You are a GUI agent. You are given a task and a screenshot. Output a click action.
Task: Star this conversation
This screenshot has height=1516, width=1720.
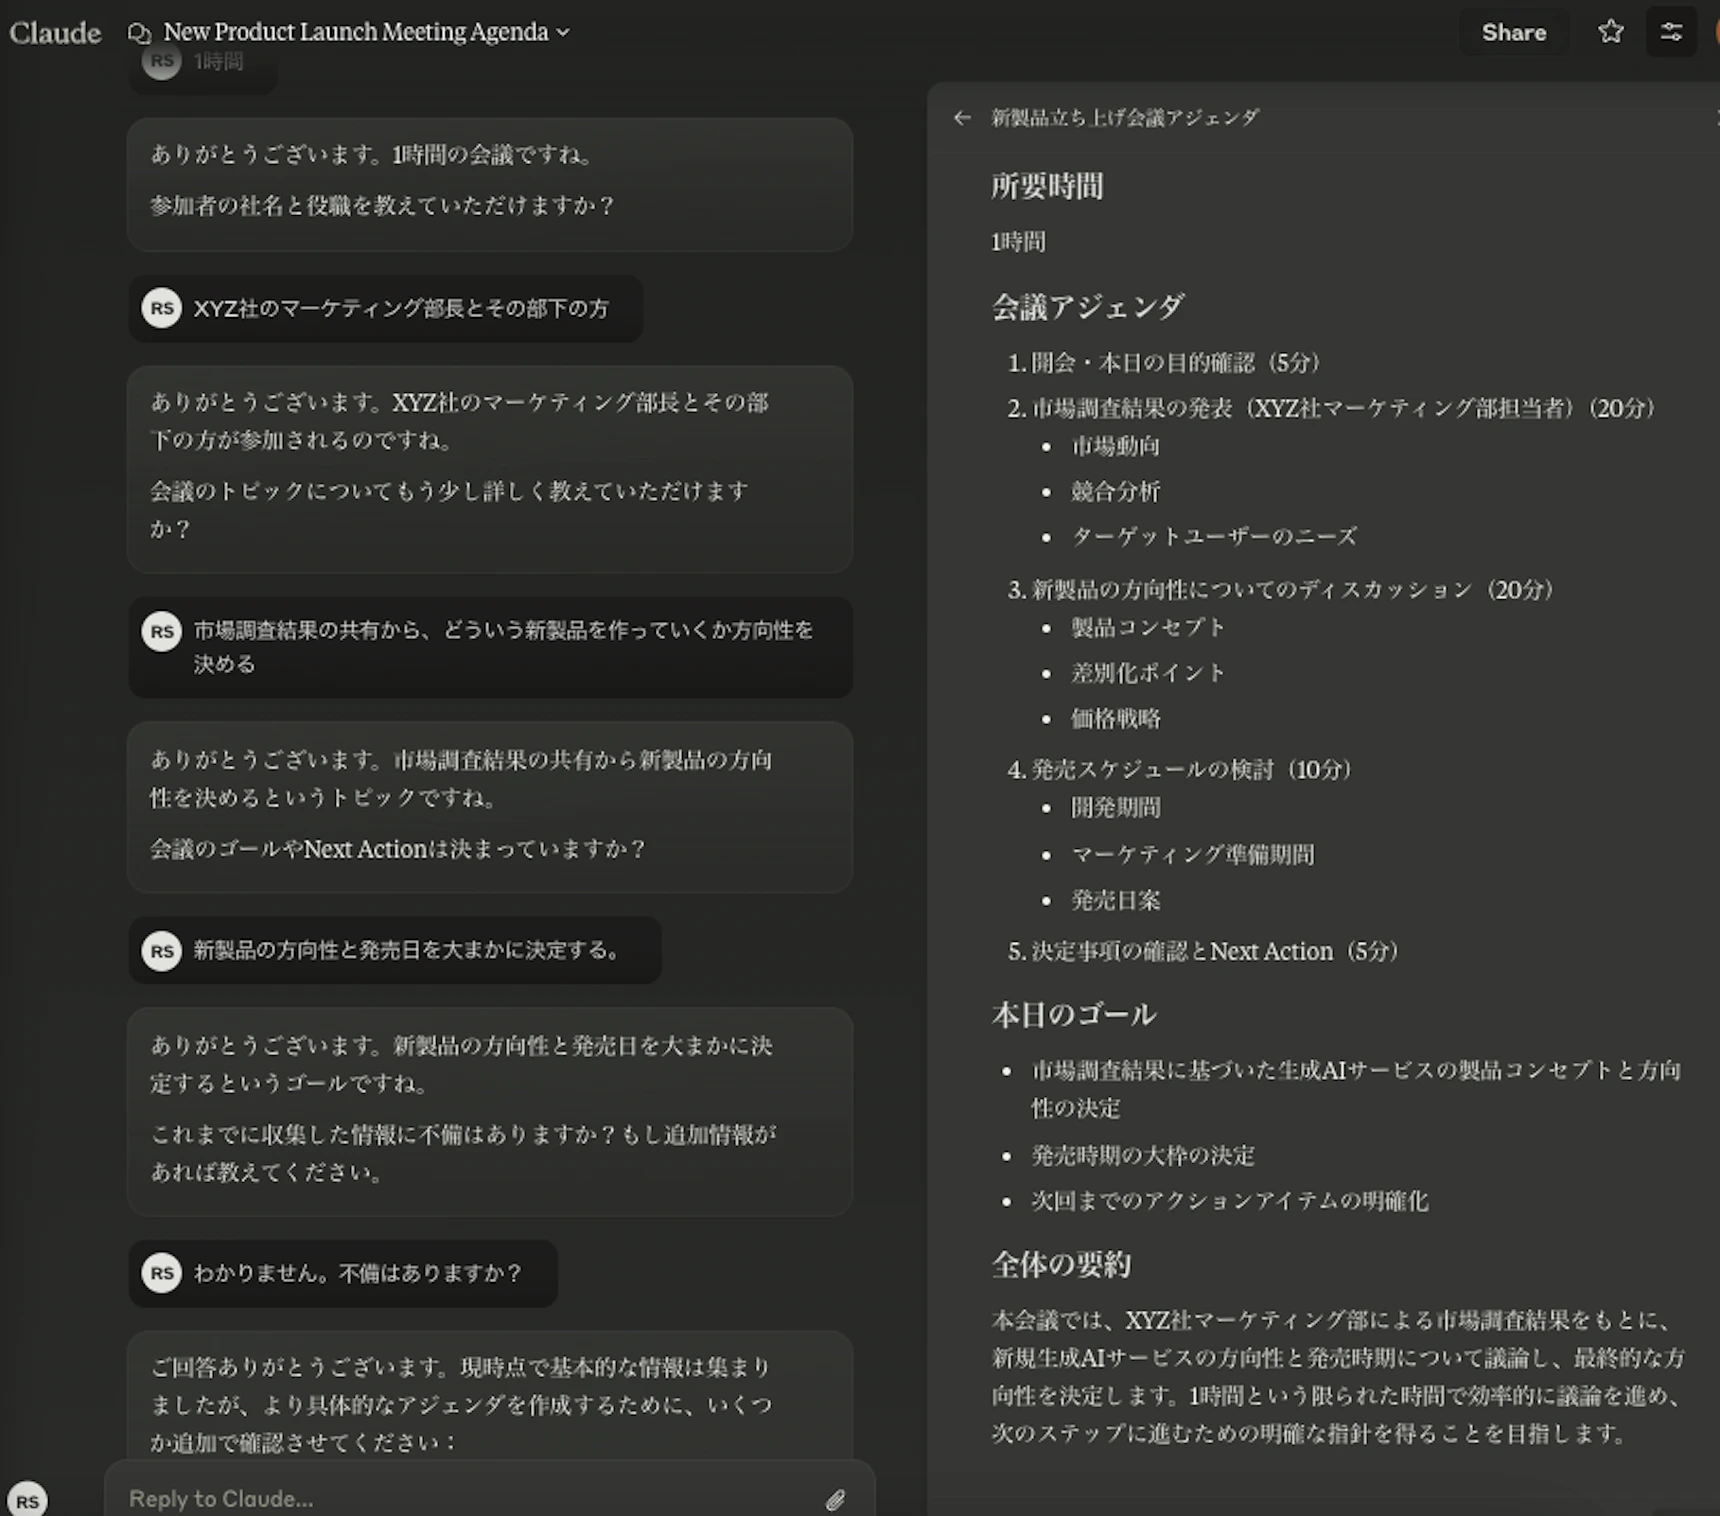1610,32
